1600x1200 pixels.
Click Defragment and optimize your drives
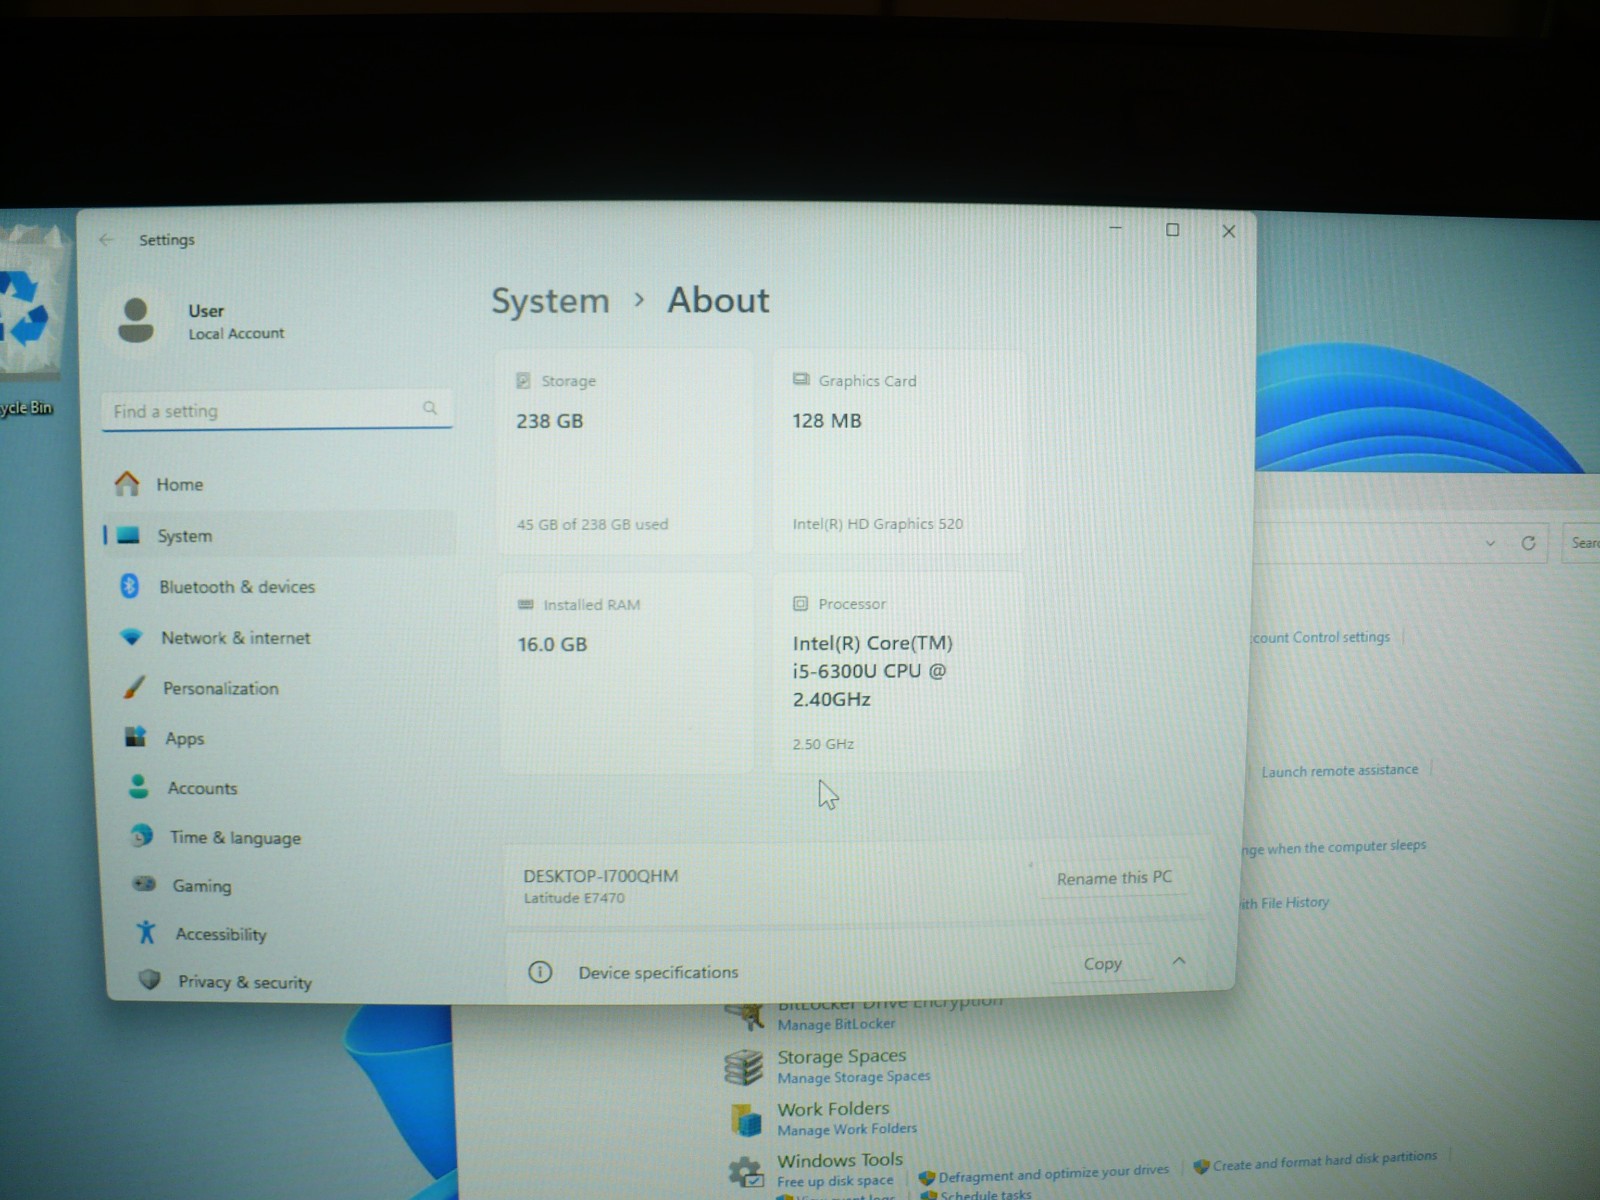click(x=1053, y=1174)
